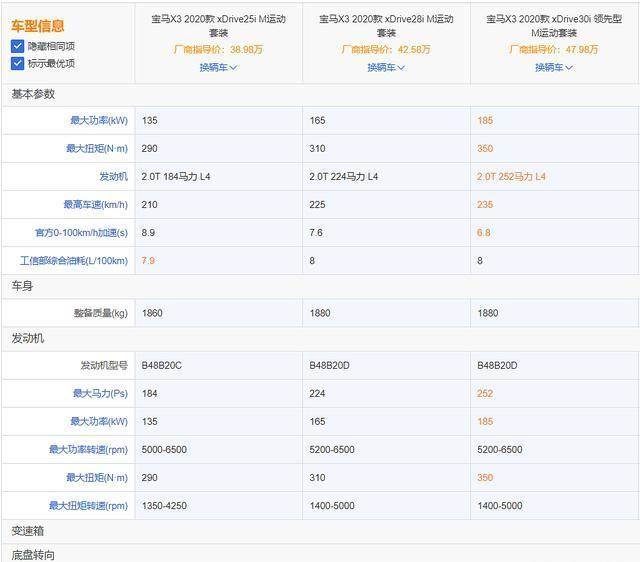This screenshot has width=640, height=562.
Task: Open 换辆车 dropdown for xDrive30i model
Action: (554, 67)
